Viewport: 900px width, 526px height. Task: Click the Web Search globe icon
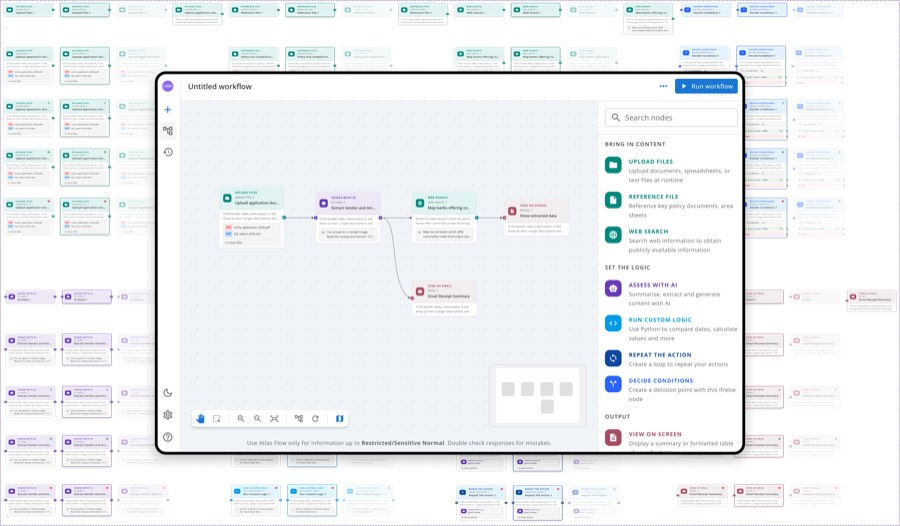[x=613, y=235]
